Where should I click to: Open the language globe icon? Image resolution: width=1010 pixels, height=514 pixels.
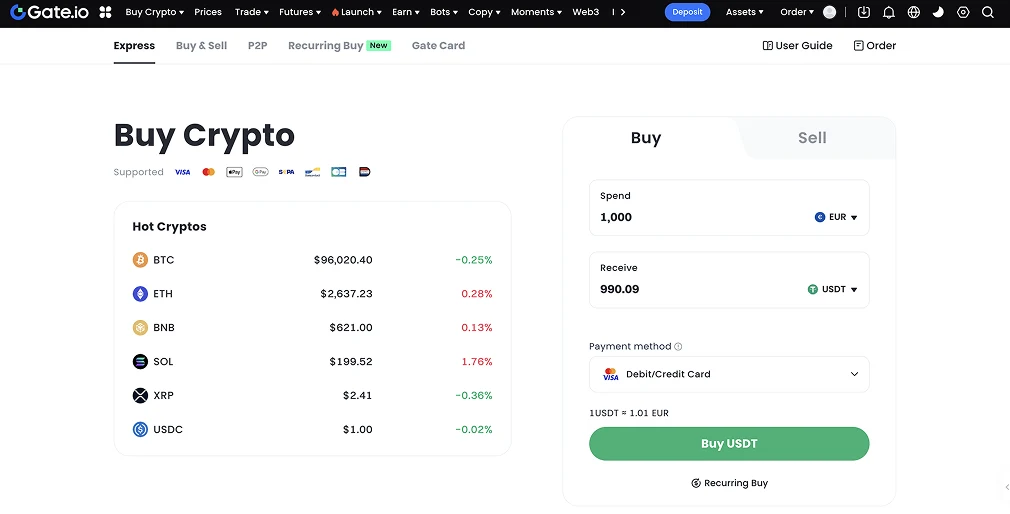[913, 12]
